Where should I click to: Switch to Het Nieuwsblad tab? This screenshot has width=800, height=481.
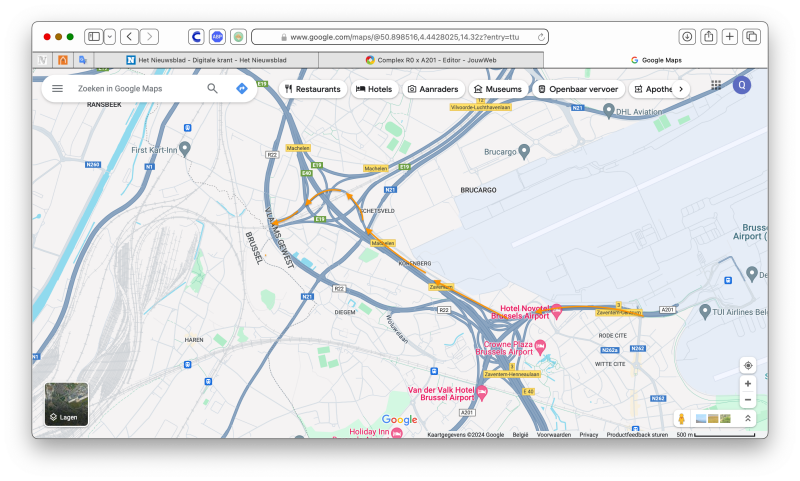[206, 60]
